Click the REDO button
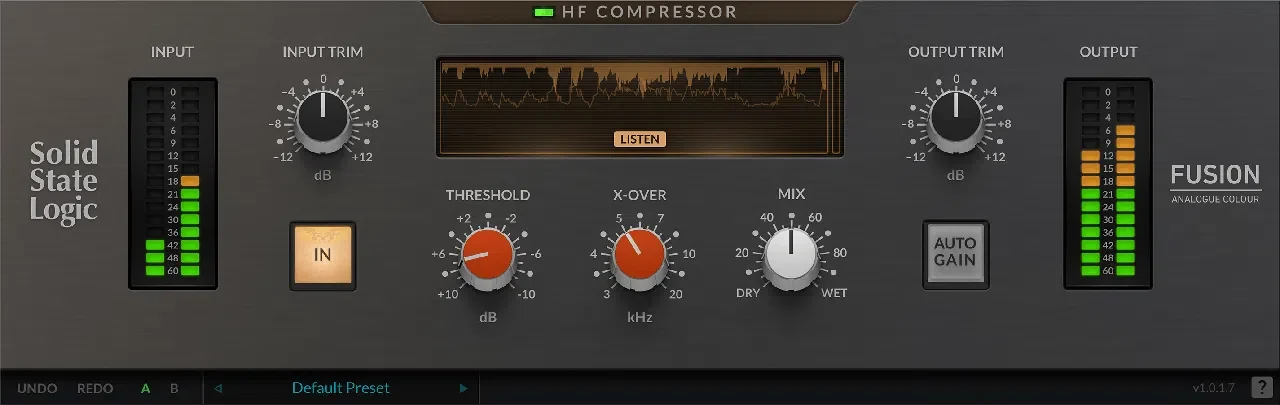This screenshot has width=1280, height=405. click(x=95, y=388)
